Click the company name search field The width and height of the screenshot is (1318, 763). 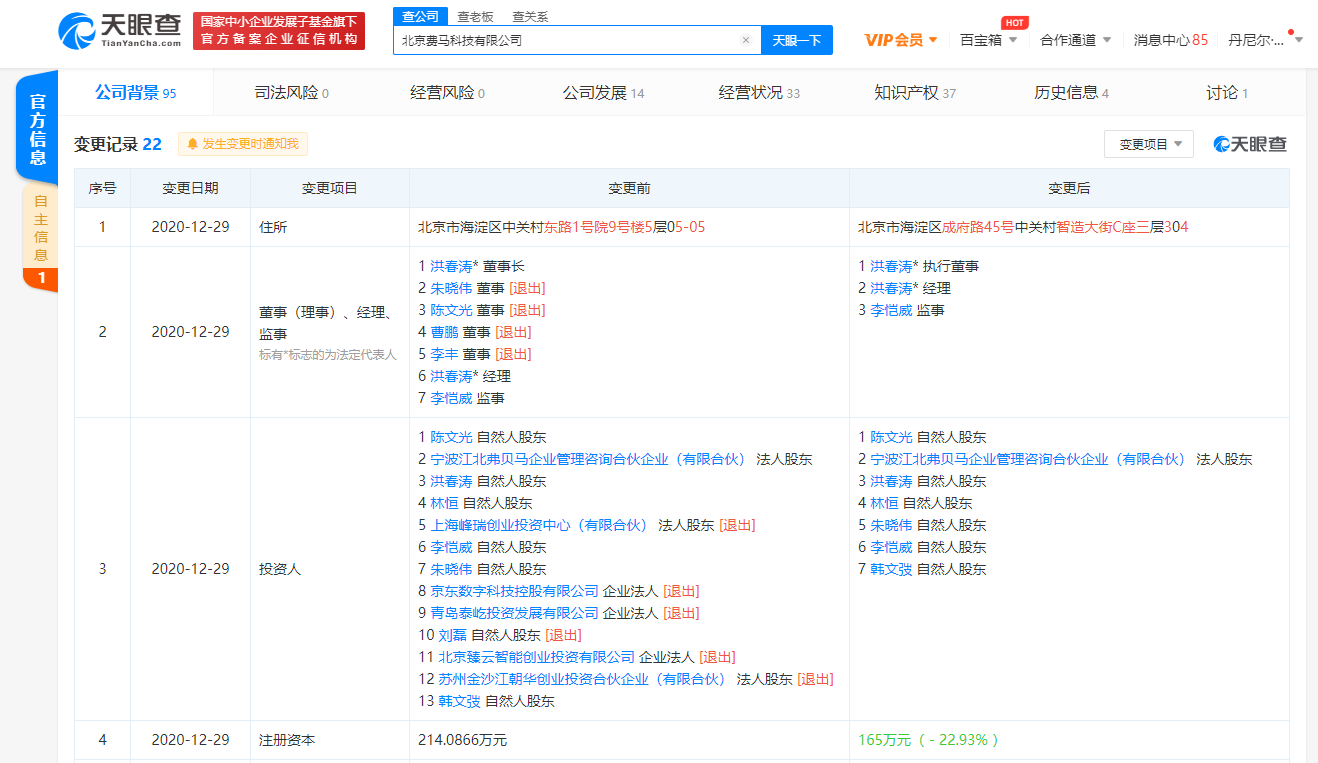pos(577,40)
